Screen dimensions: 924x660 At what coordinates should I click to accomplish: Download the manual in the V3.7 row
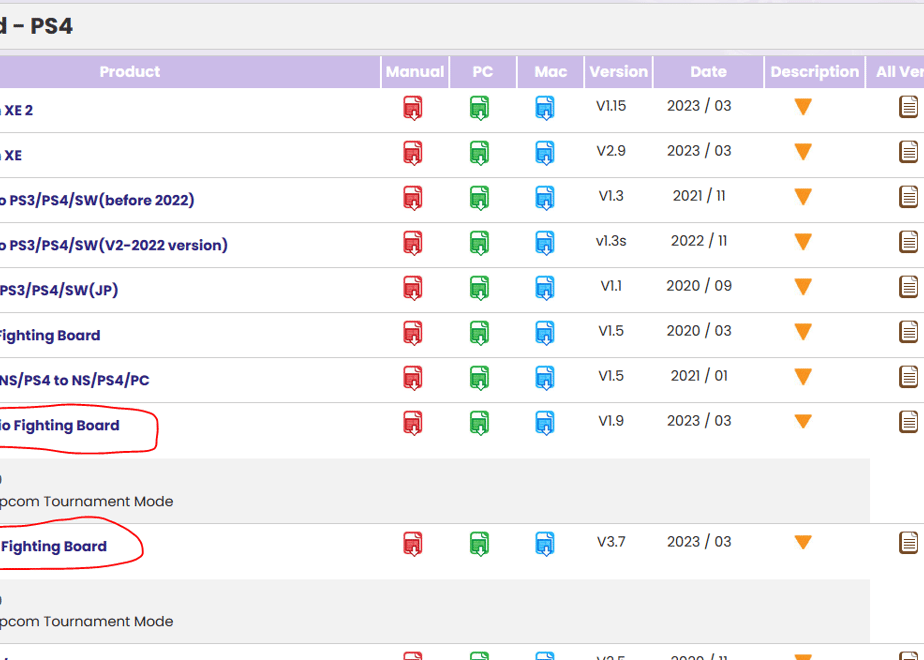[413, 544]
